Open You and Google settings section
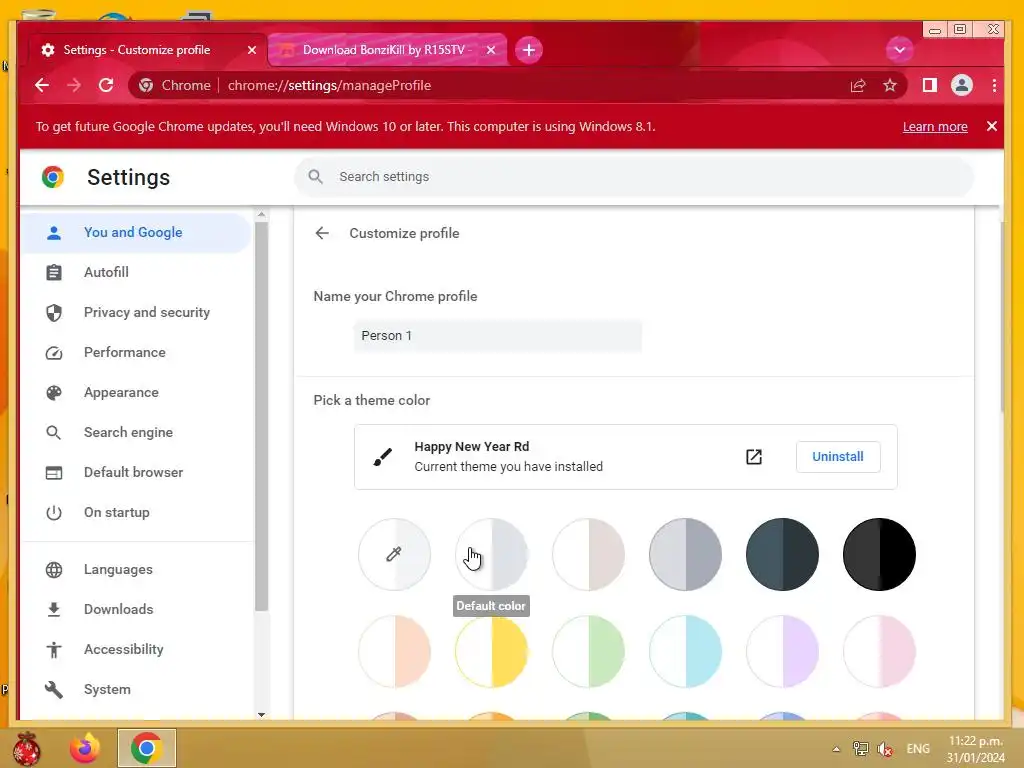 pyautogui.click(x=136, y=232)
